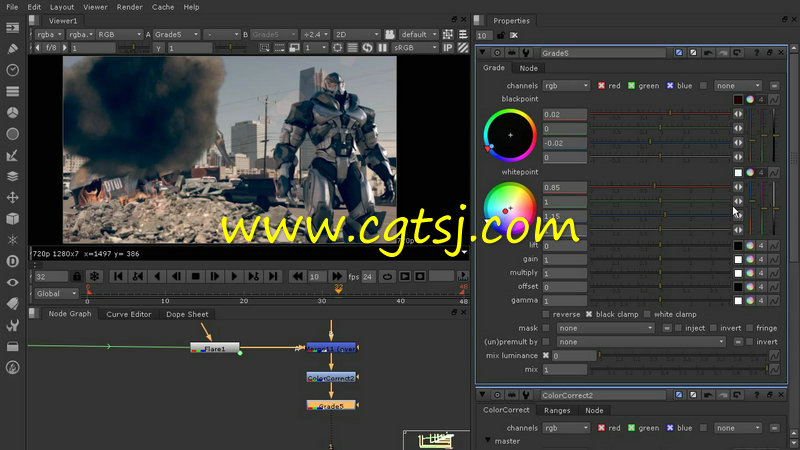This screenshot has width=800, height=450.
Task: Lock the frame range padlock icon
Action: [77, 277]
